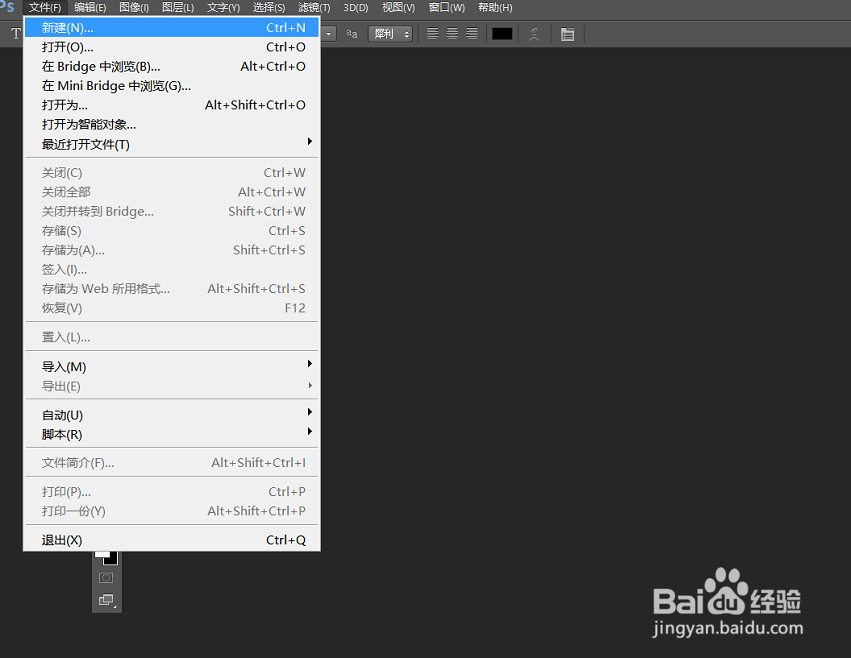The width and height of the screenshot is (851, 658).
Task: Open the 编辑(E) menu
Action: (90, 8)
